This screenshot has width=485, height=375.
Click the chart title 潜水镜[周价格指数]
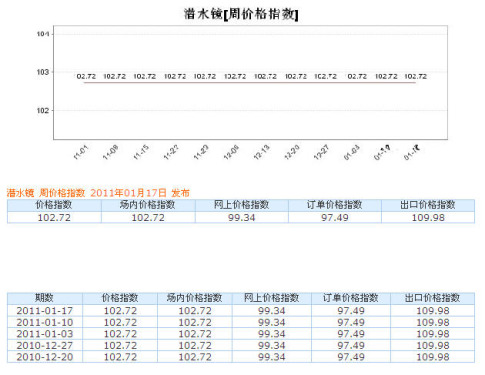[x=241, y=14]
